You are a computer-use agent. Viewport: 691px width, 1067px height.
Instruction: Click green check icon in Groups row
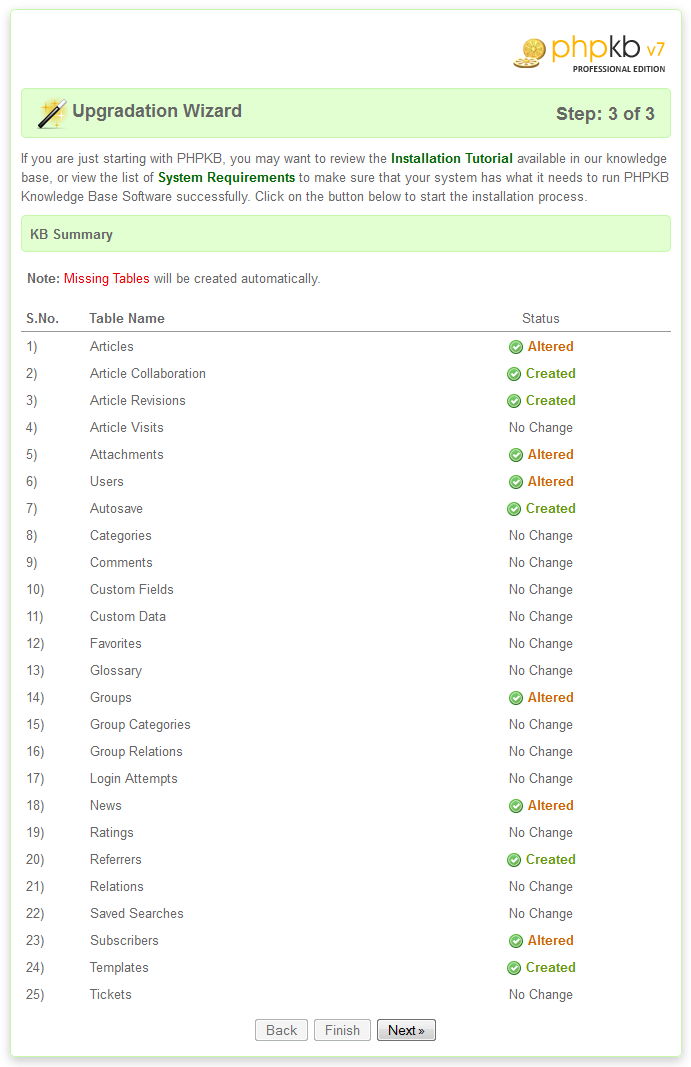point(516,698)
